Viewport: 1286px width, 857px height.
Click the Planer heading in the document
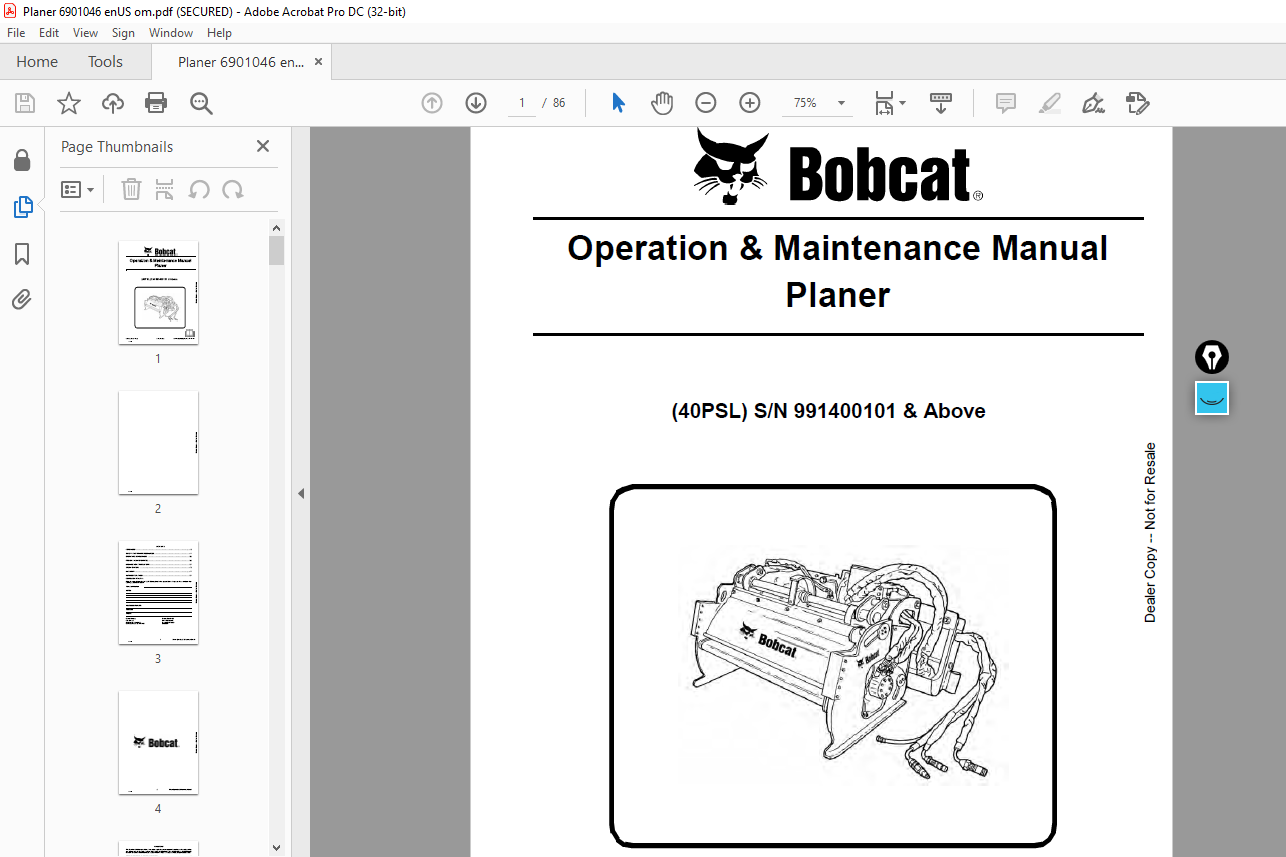(837, 295)
